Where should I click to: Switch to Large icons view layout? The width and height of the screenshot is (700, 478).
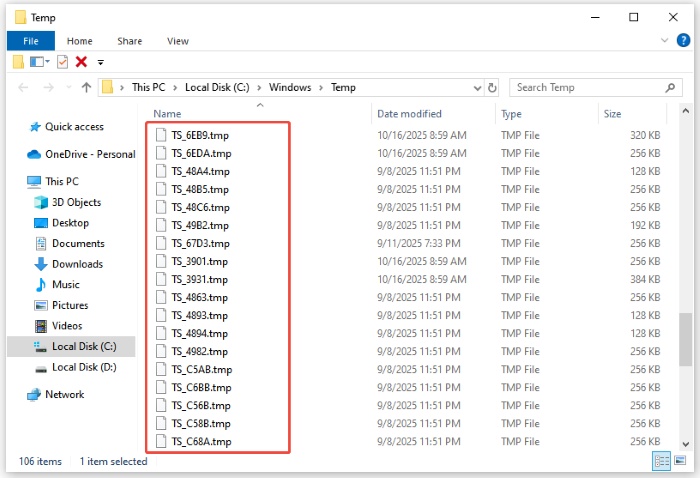coord(680,460)
